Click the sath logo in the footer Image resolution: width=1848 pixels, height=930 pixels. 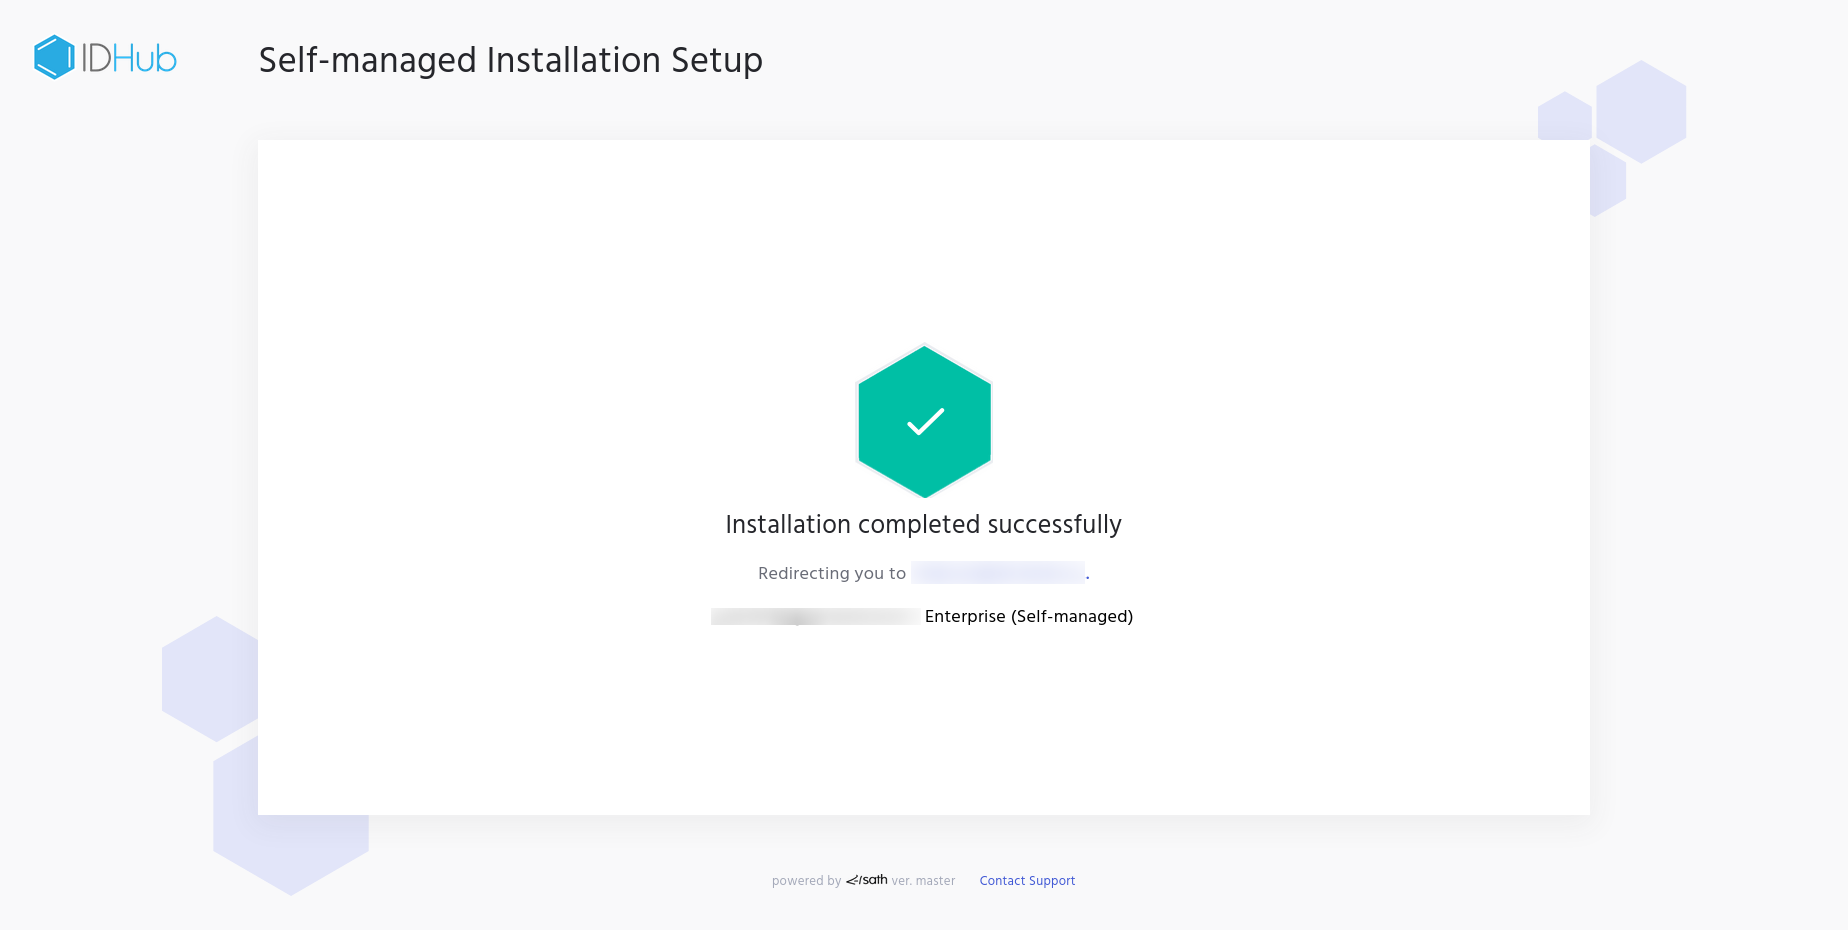pos(867,880)
